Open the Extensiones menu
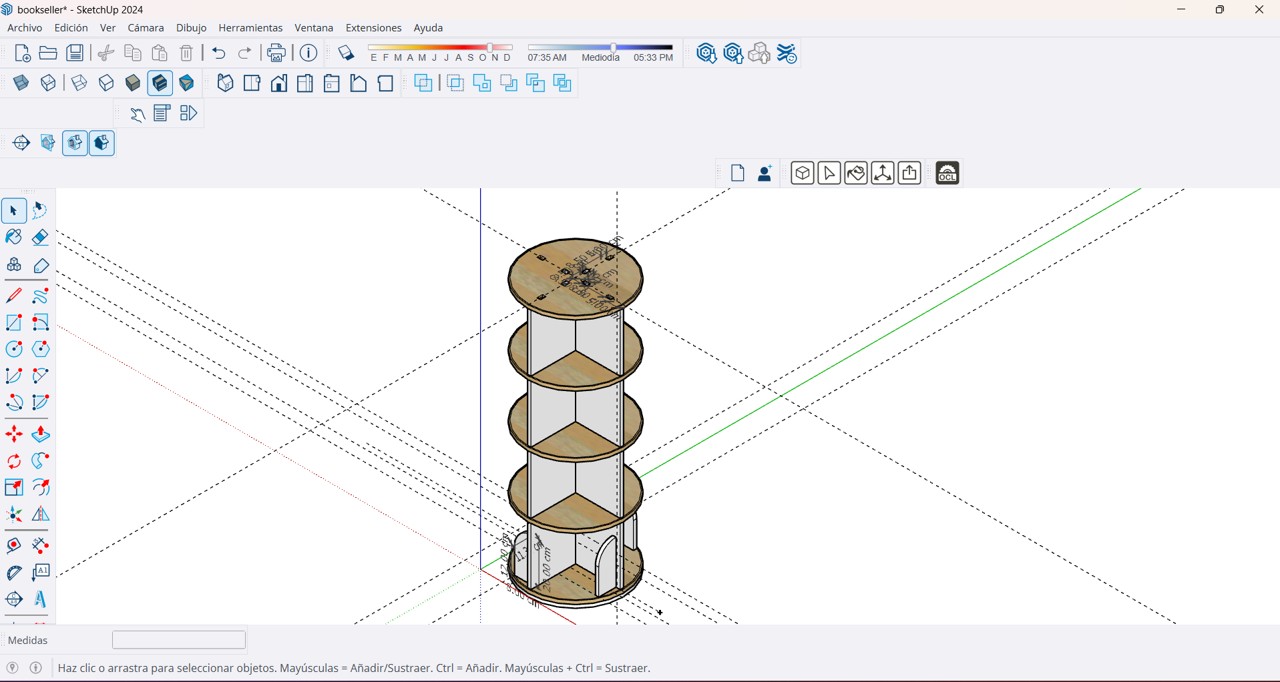This screenshot has height=682, width=1280. (x=373, y=28)
